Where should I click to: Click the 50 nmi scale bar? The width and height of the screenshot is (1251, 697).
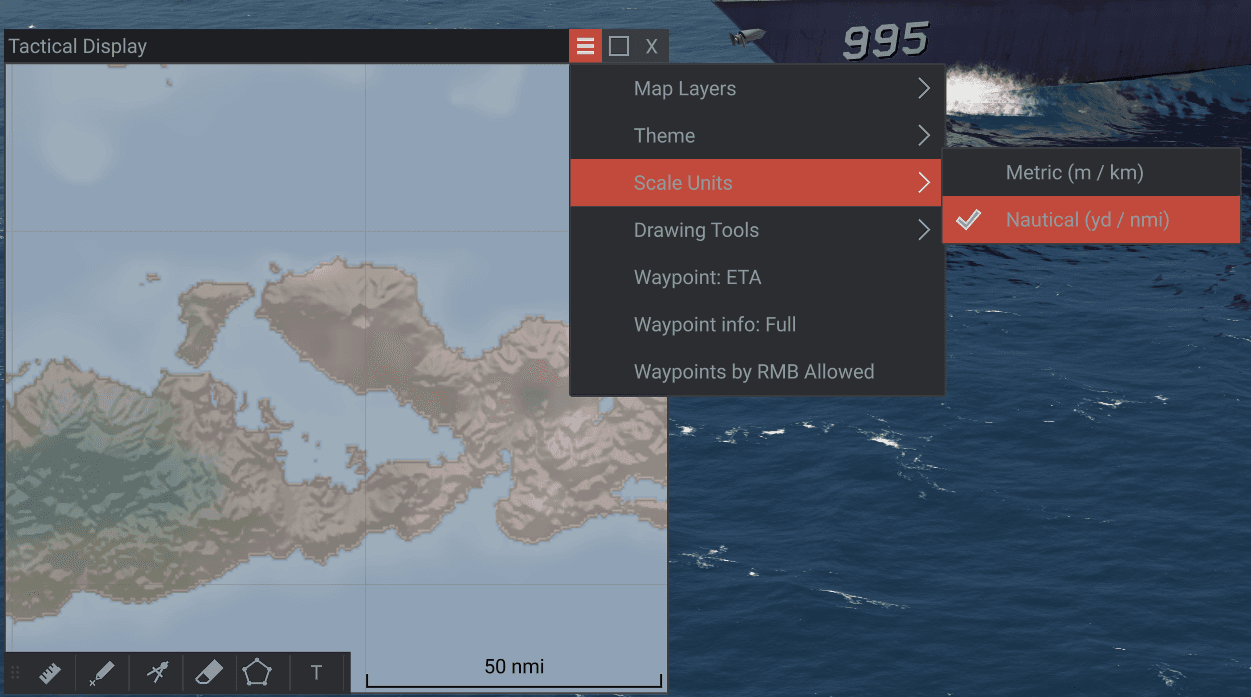[x=514, y=673]
